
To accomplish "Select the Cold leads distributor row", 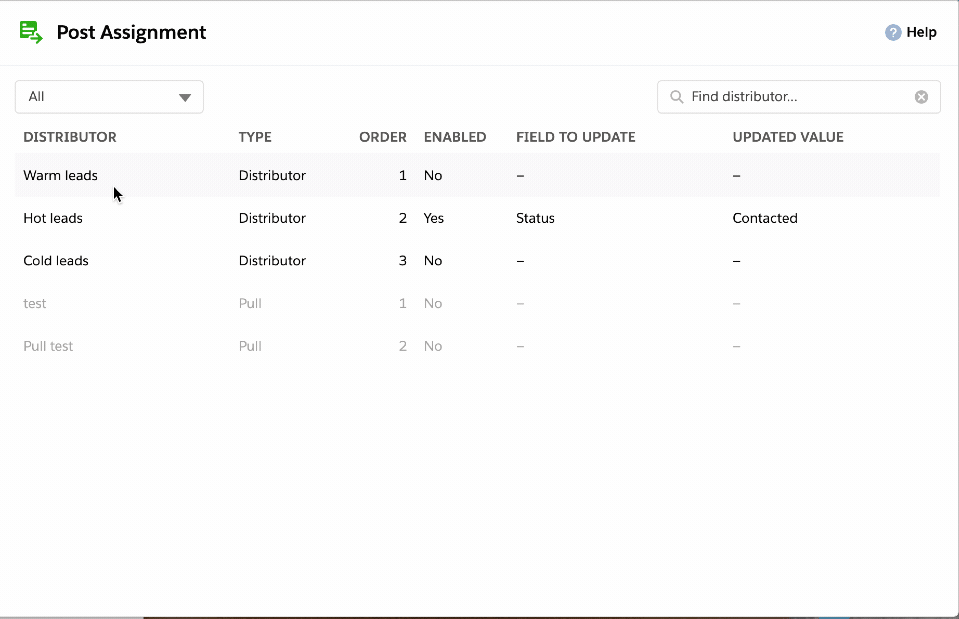I will pyautogui.click(x=478, y=261).
